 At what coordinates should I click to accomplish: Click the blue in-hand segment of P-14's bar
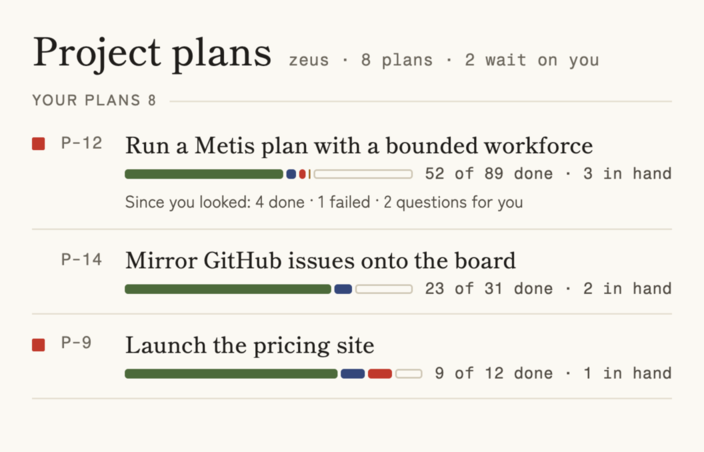[x=343, y=289]
